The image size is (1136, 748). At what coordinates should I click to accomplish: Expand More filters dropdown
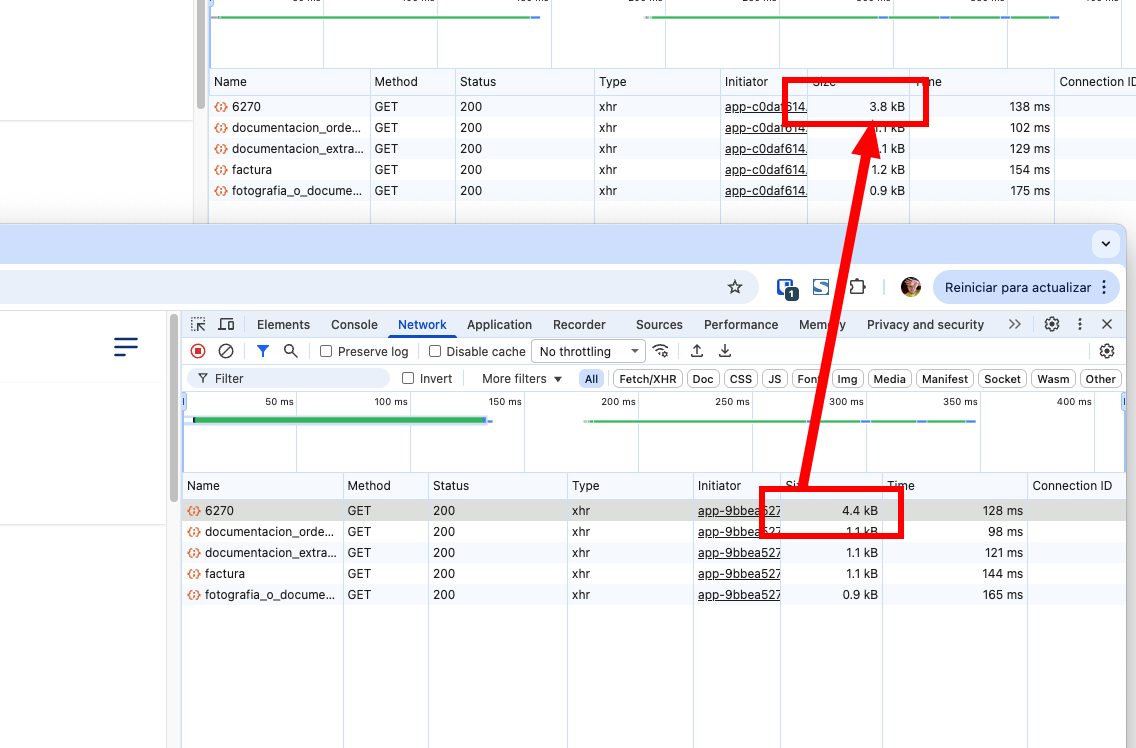[x=522, y=379]
